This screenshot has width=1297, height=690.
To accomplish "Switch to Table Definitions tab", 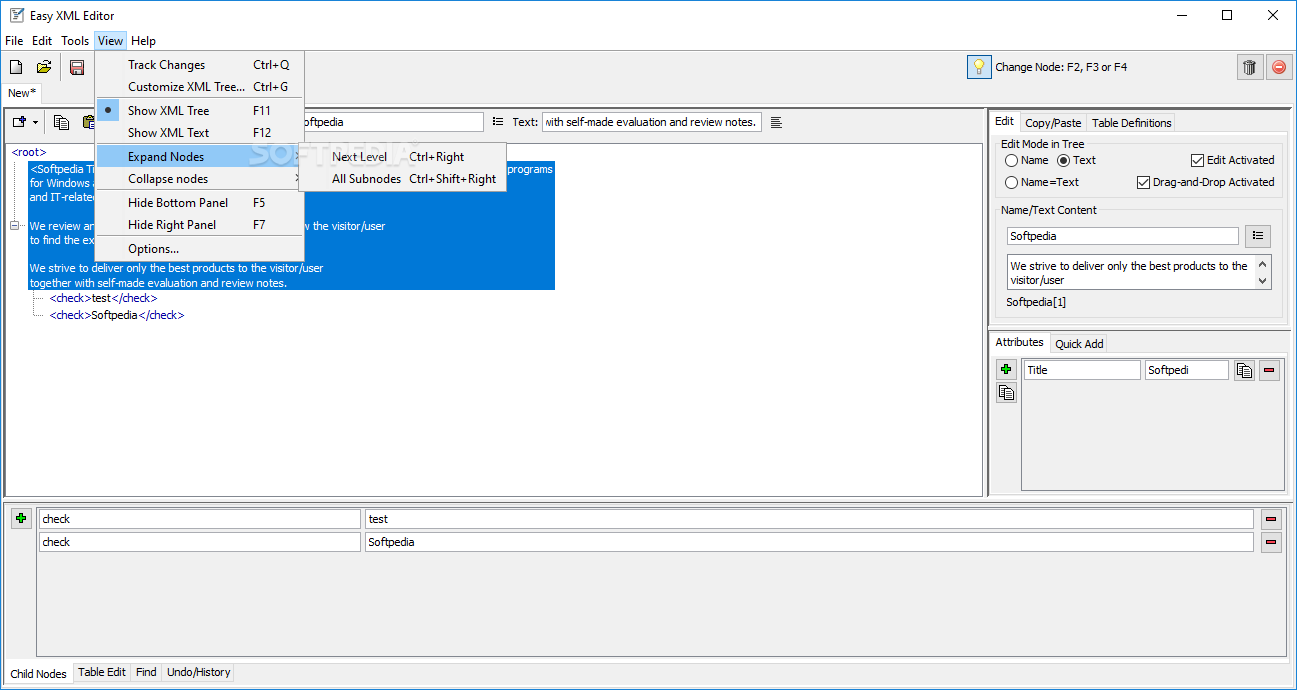I will tap(1131, 123).
